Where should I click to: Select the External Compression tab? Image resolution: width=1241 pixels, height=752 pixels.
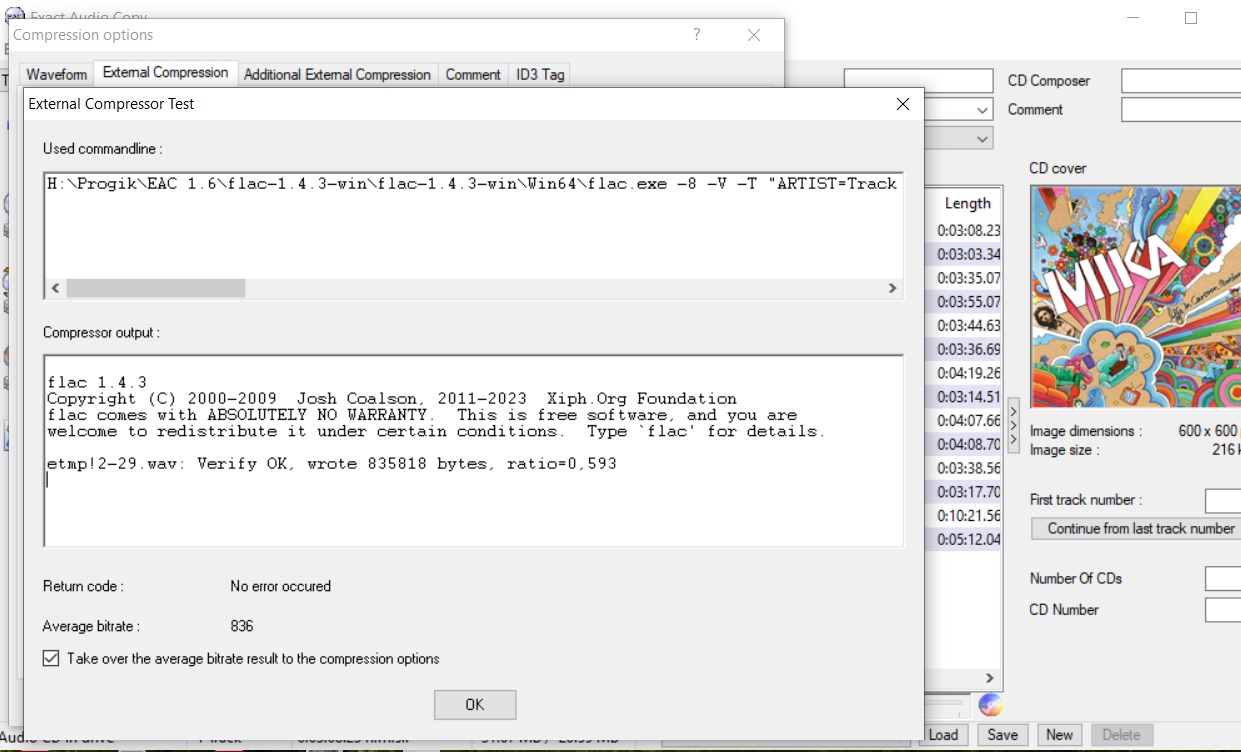tap(165, 73)
